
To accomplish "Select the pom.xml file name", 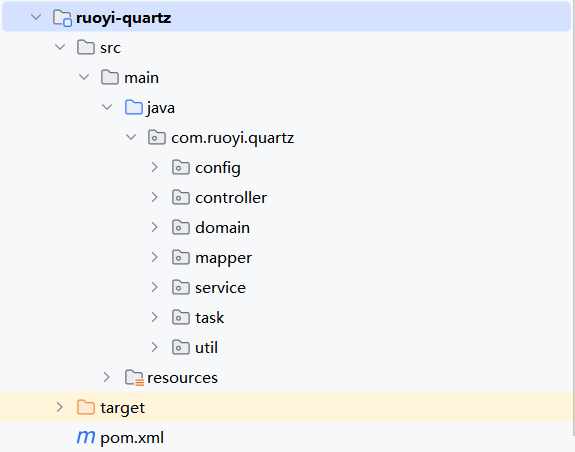I will [x=132, y=438].
